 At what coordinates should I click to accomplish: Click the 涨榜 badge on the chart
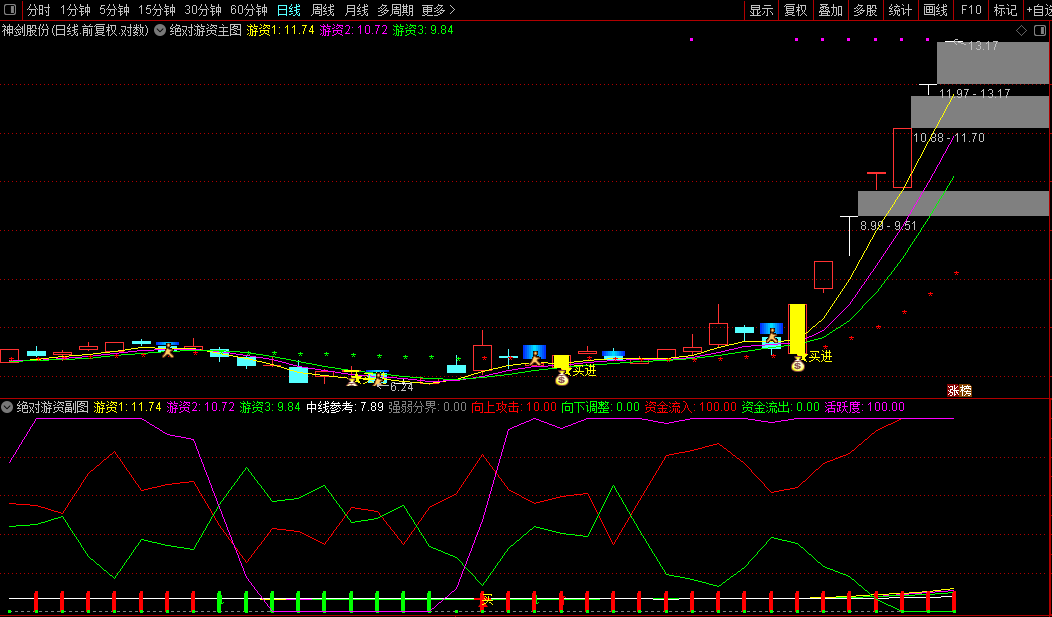coord(959,390)
